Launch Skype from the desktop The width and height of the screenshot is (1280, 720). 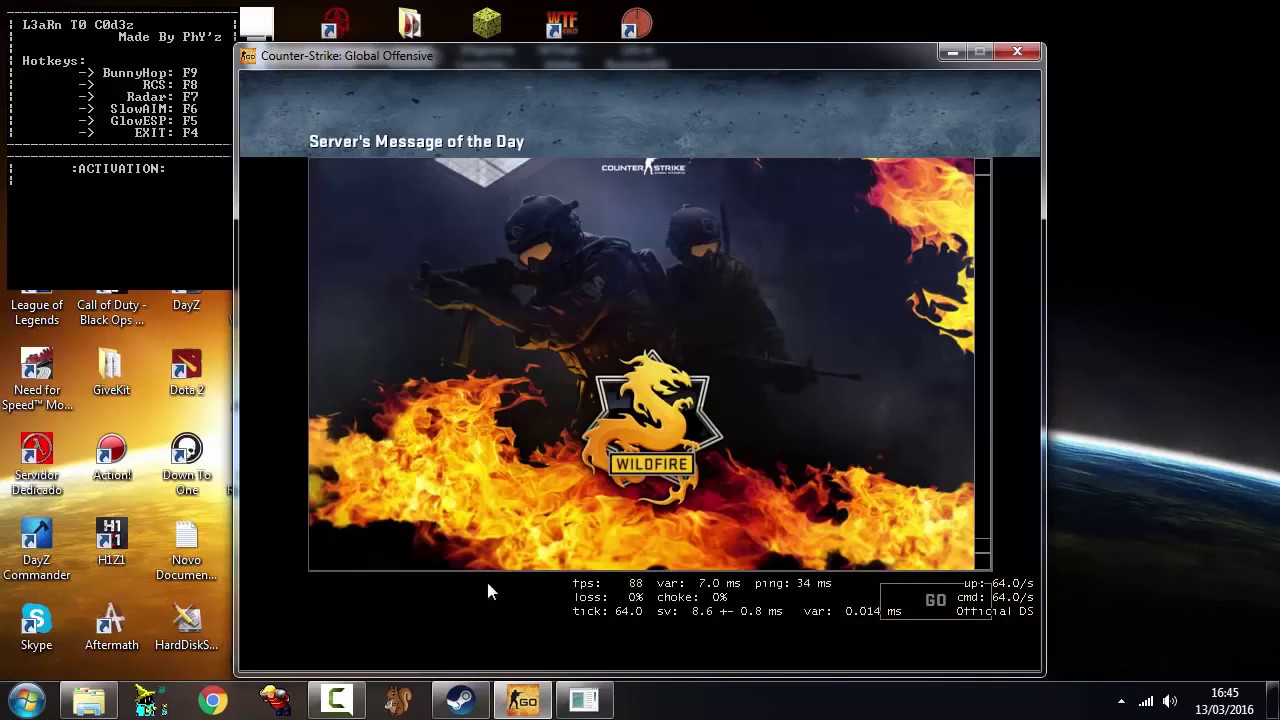(x=37, y=627)
